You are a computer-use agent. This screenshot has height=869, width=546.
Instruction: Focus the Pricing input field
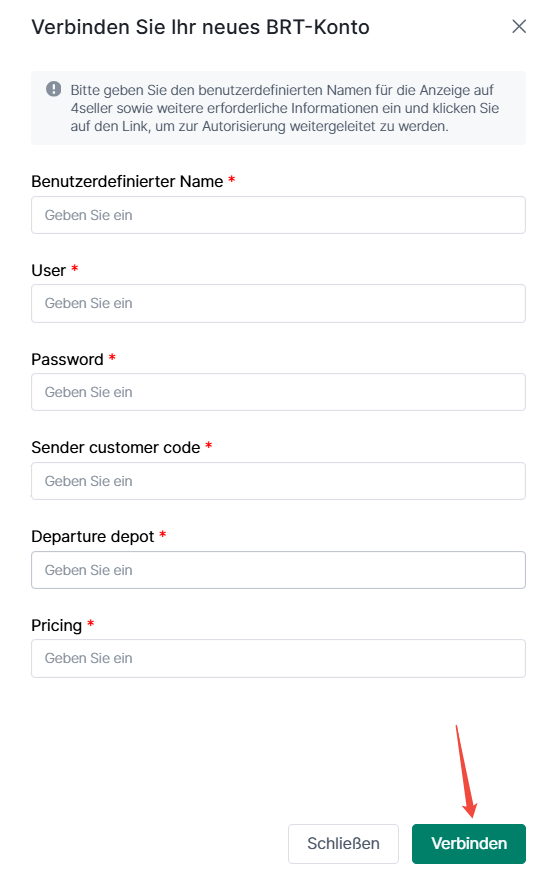click(x=278, y=658)
